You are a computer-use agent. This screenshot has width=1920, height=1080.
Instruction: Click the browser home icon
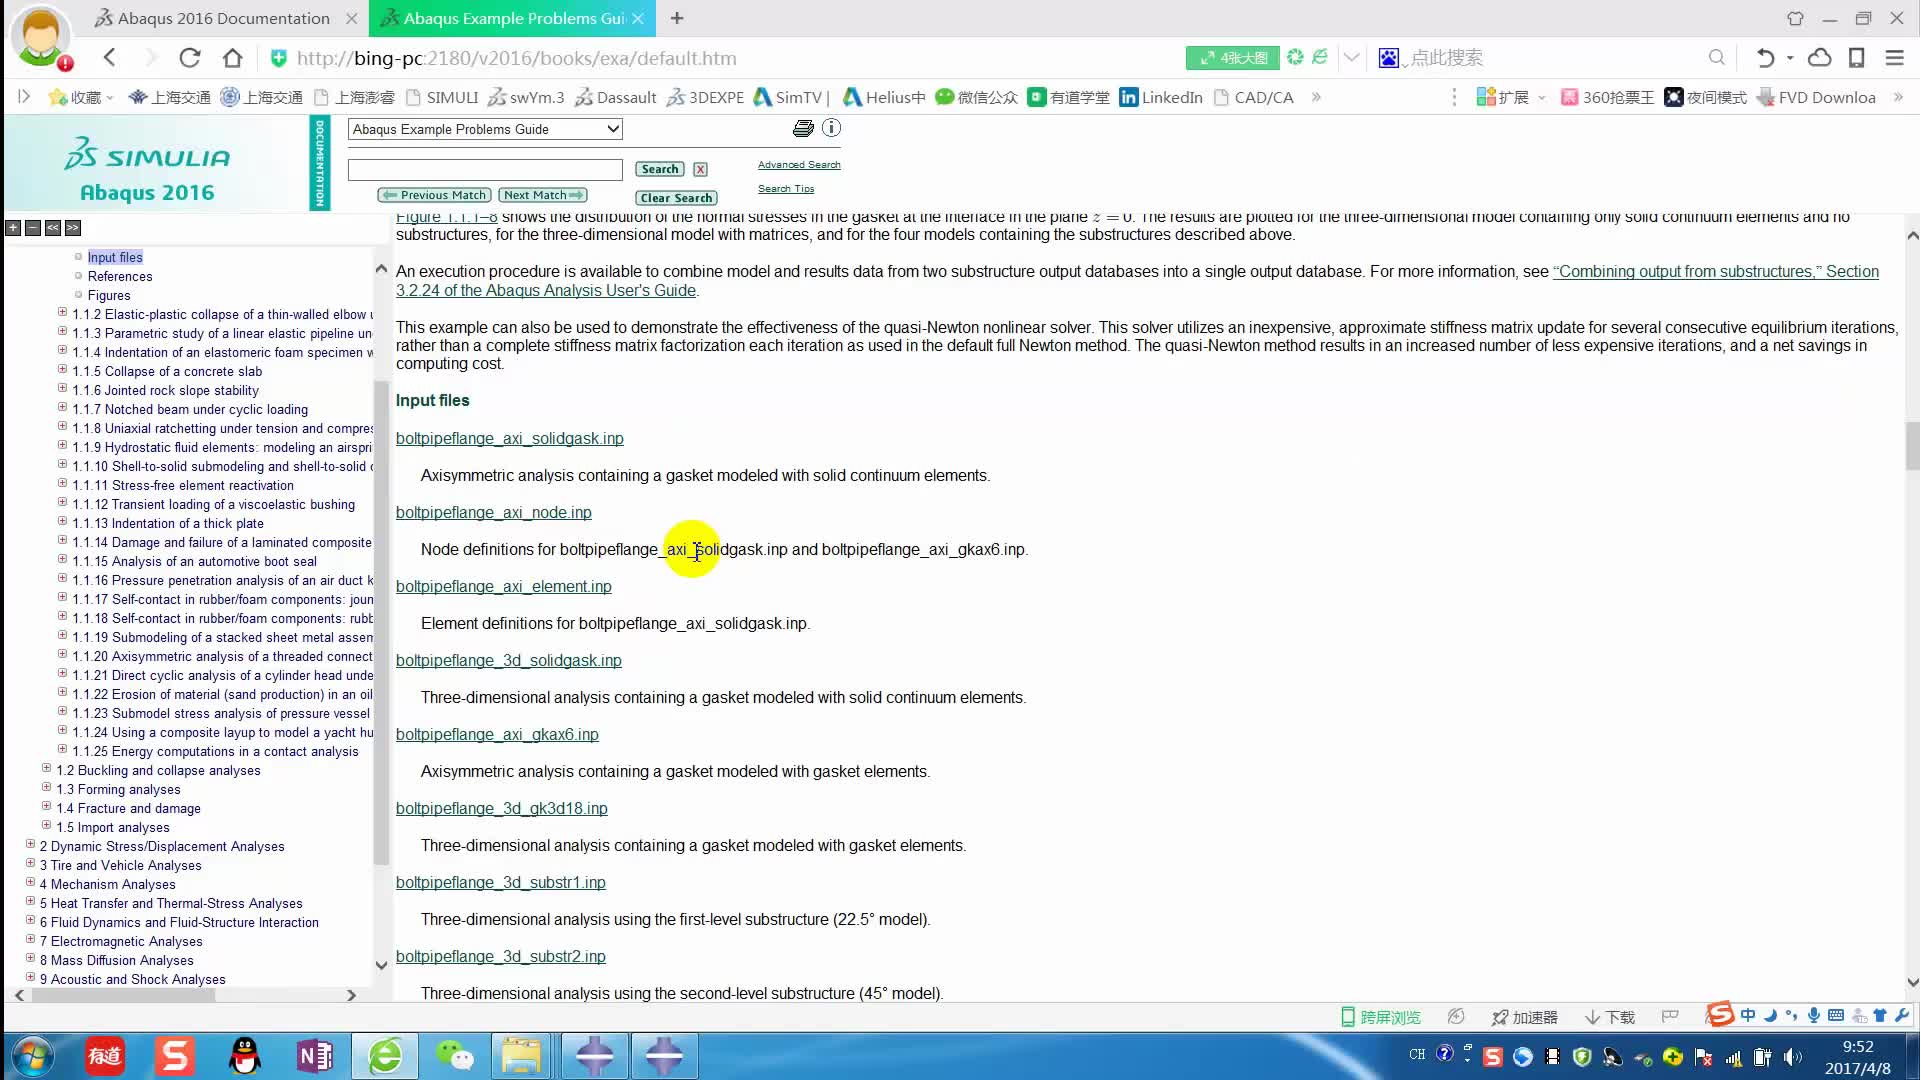(232, 58)
